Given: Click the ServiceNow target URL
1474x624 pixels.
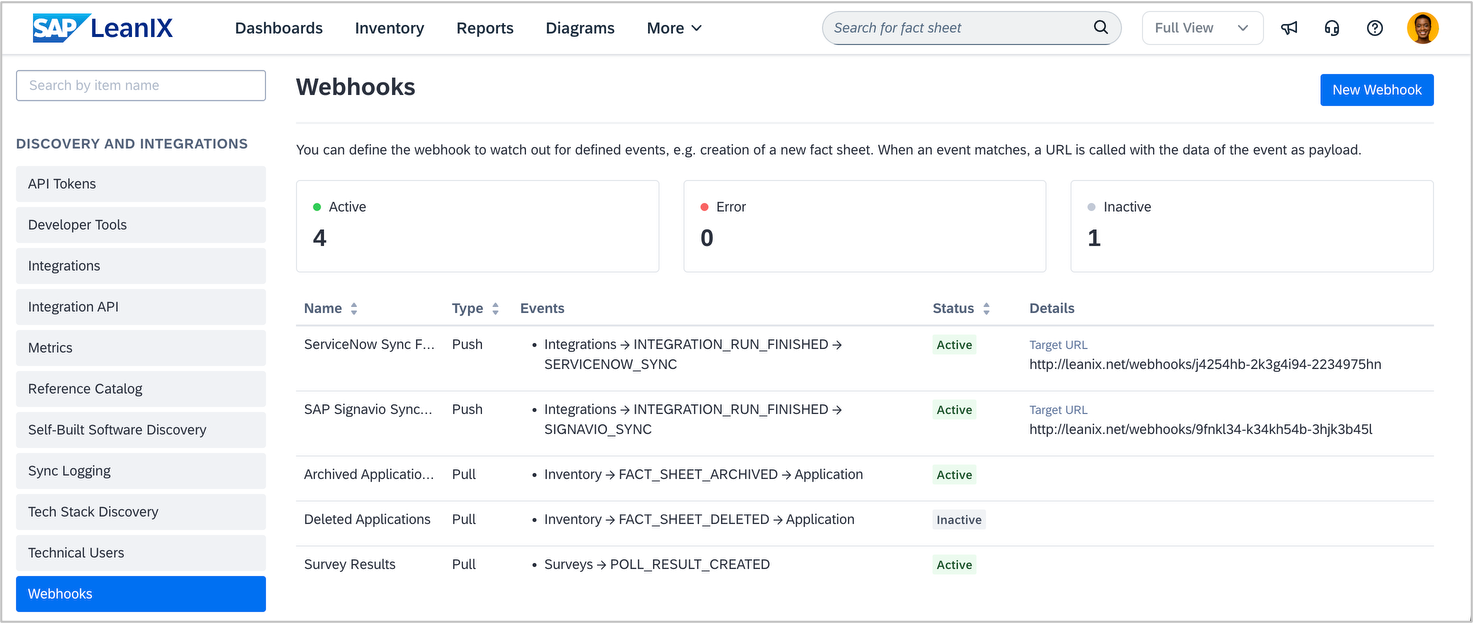Looking at the screenshot, I should [1205, 364].
